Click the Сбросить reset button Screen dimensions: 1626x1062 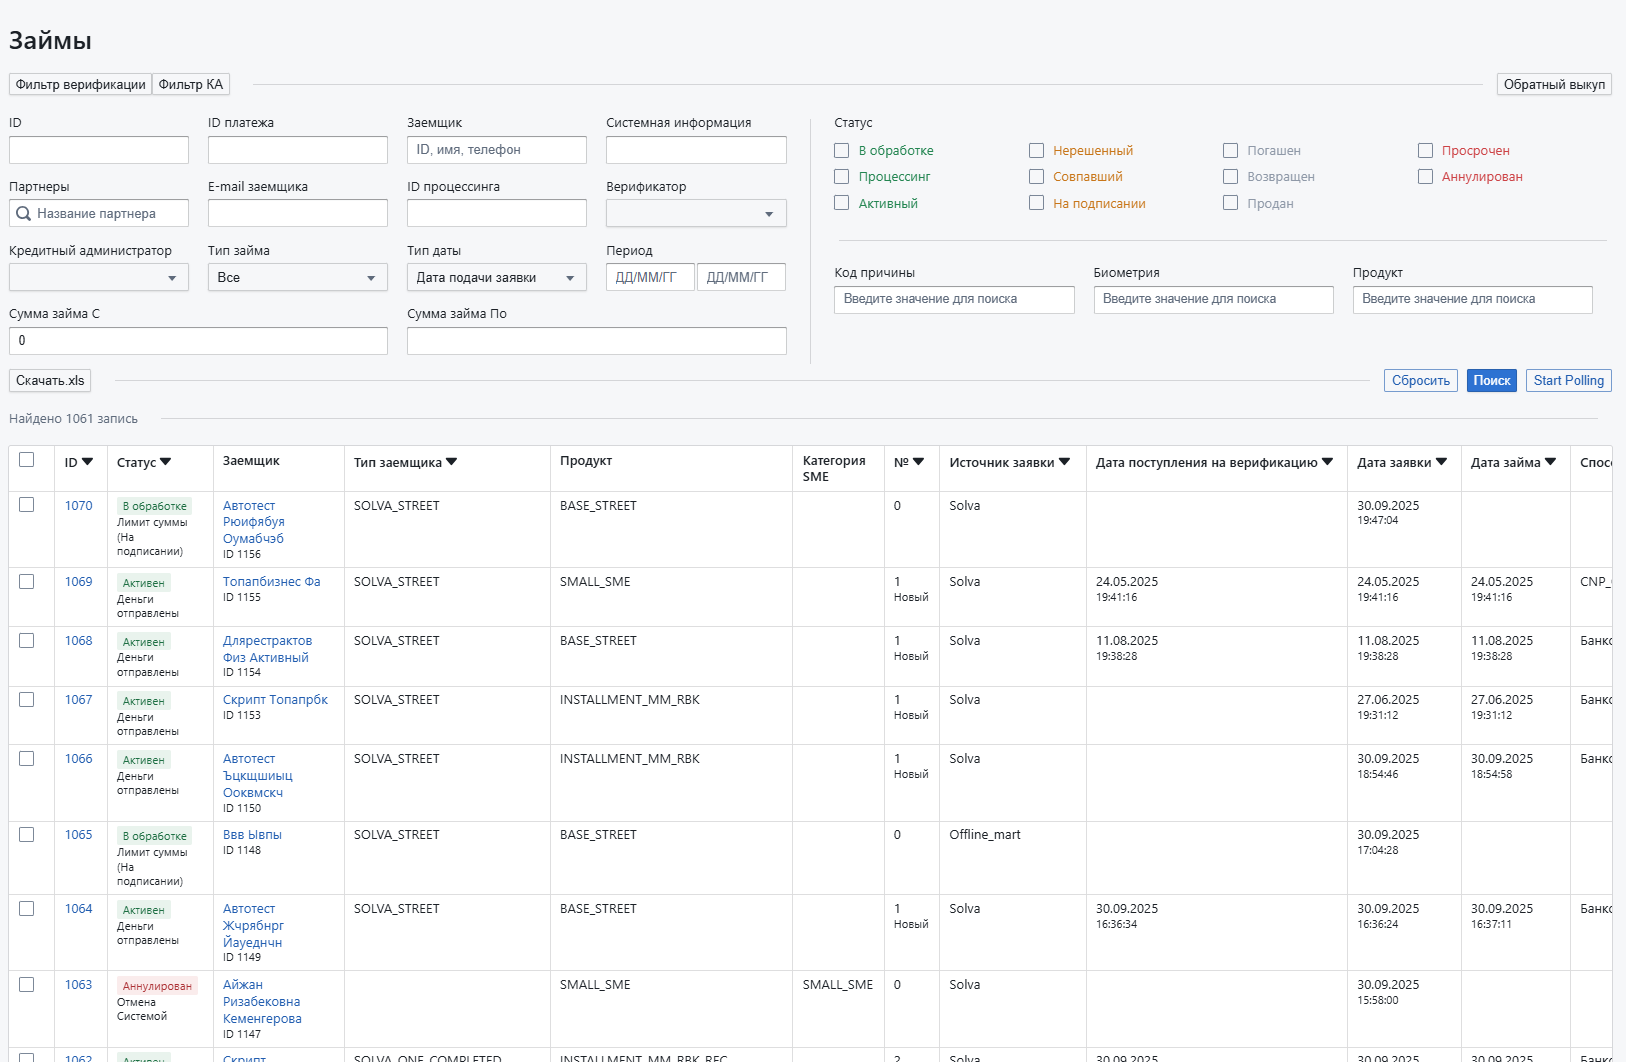(1420, 381)
